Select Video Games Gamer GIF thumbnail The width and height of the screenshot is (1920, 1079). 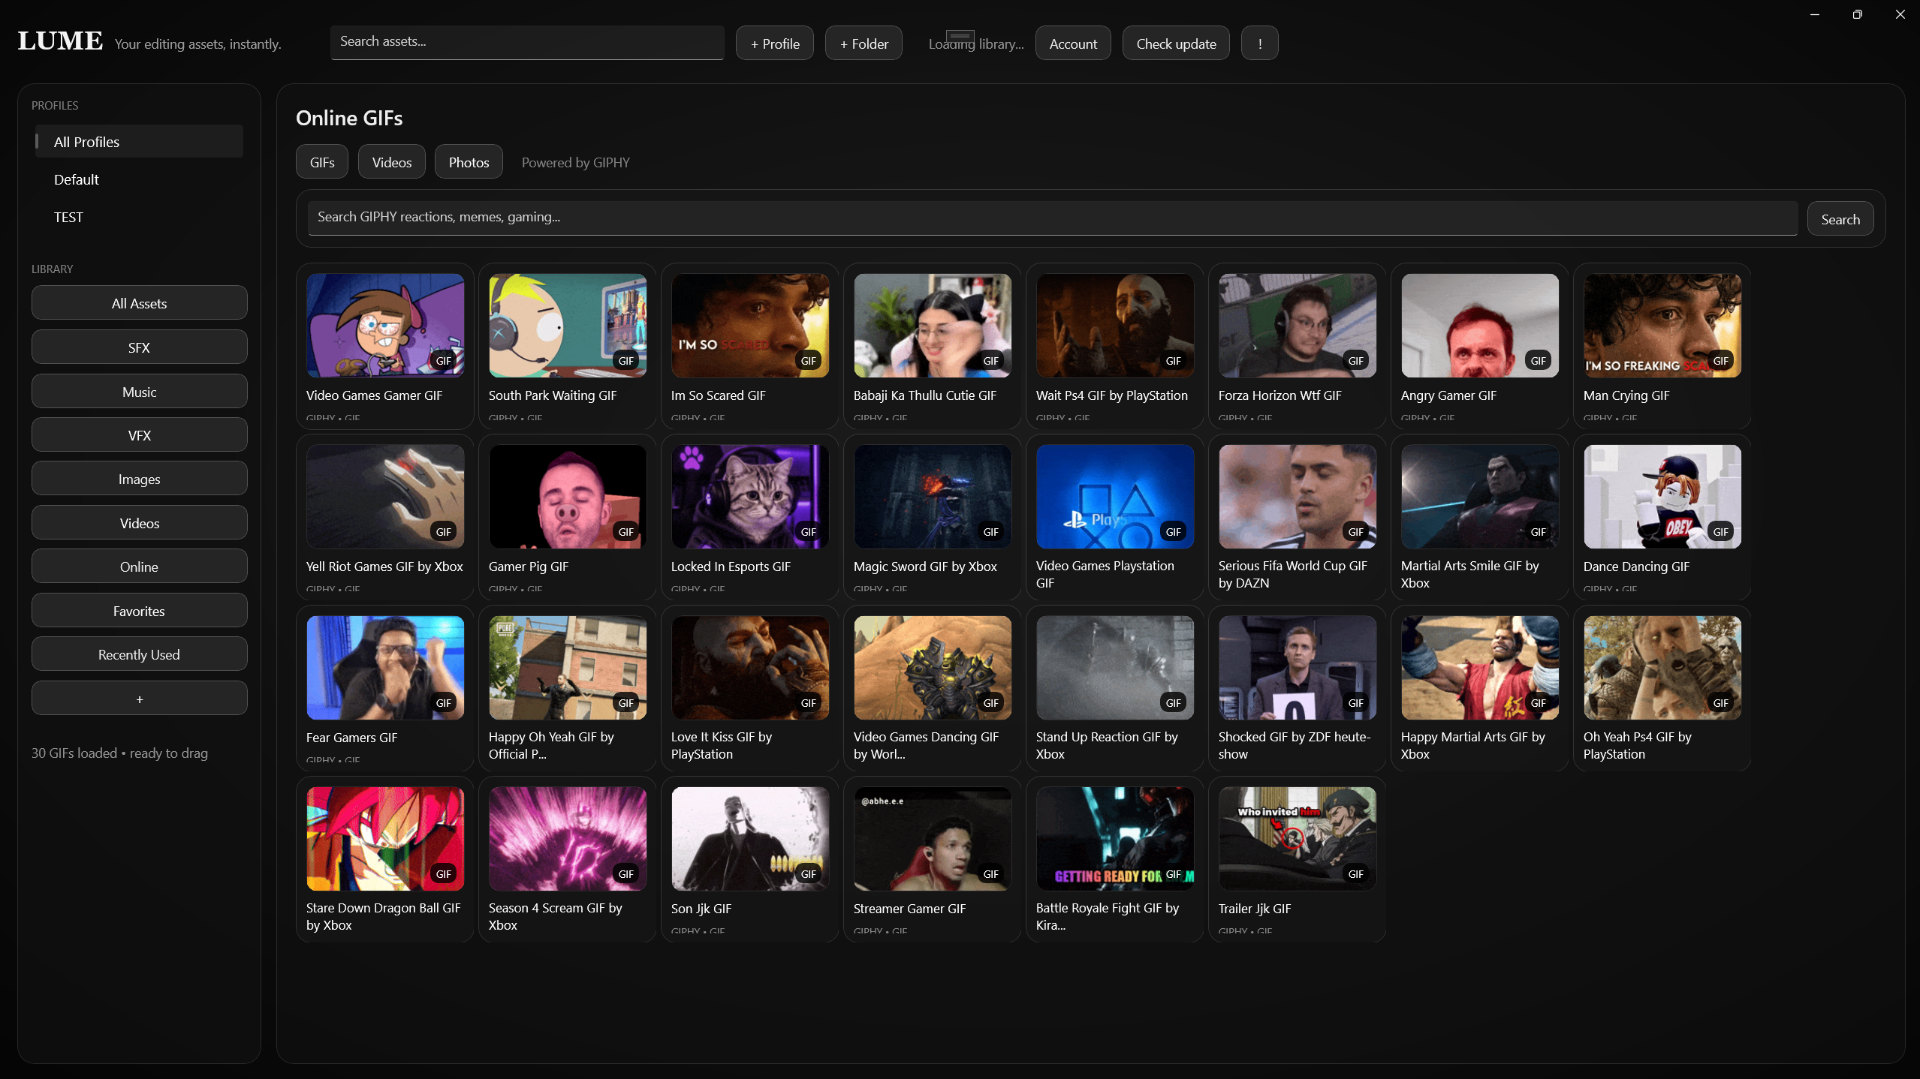coord(385,326)
